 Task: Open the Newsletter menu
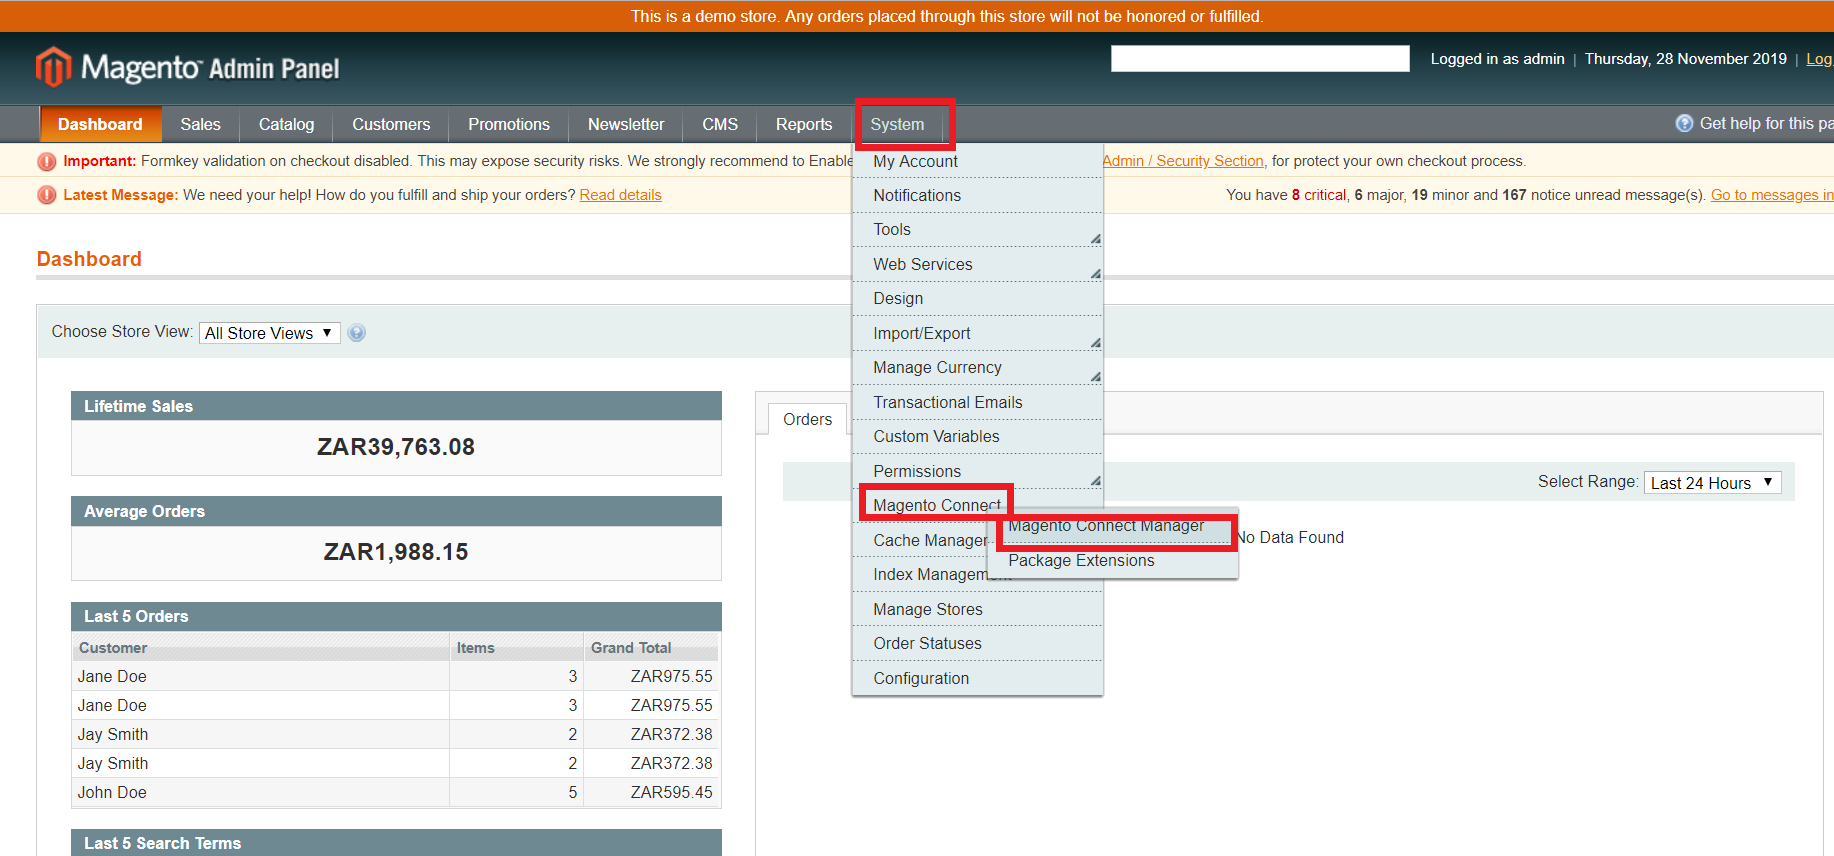coord(626,124)
